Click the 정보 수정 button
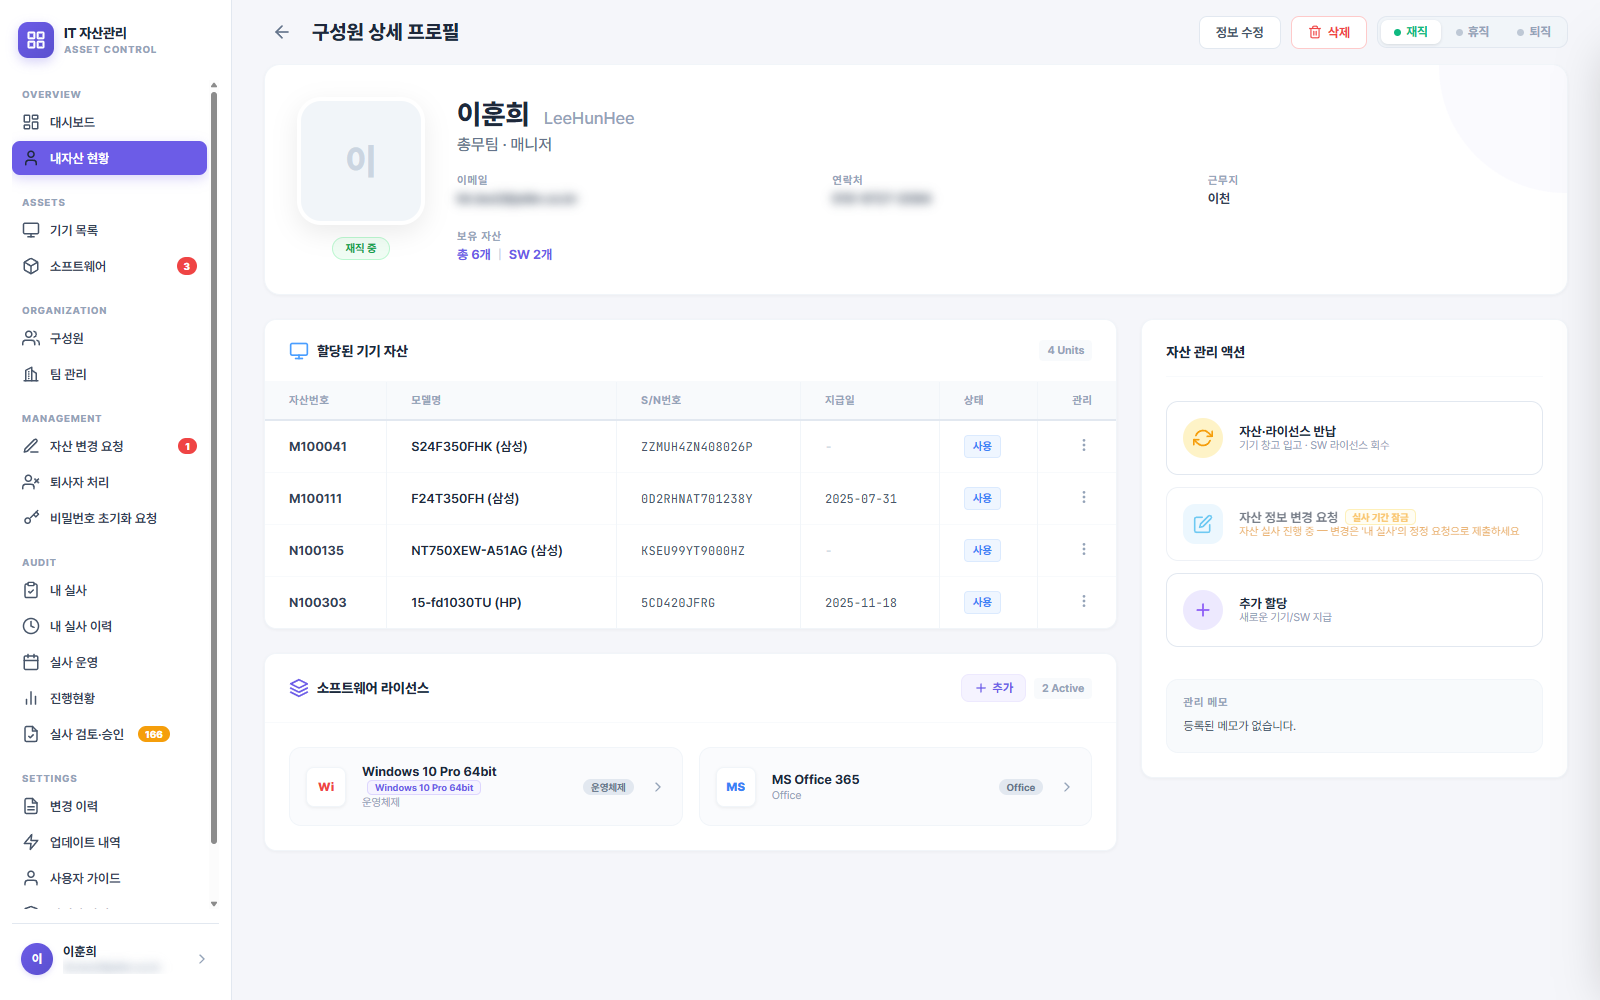Viewport: 1600px width, 1000px height. tap(1240, 32)
